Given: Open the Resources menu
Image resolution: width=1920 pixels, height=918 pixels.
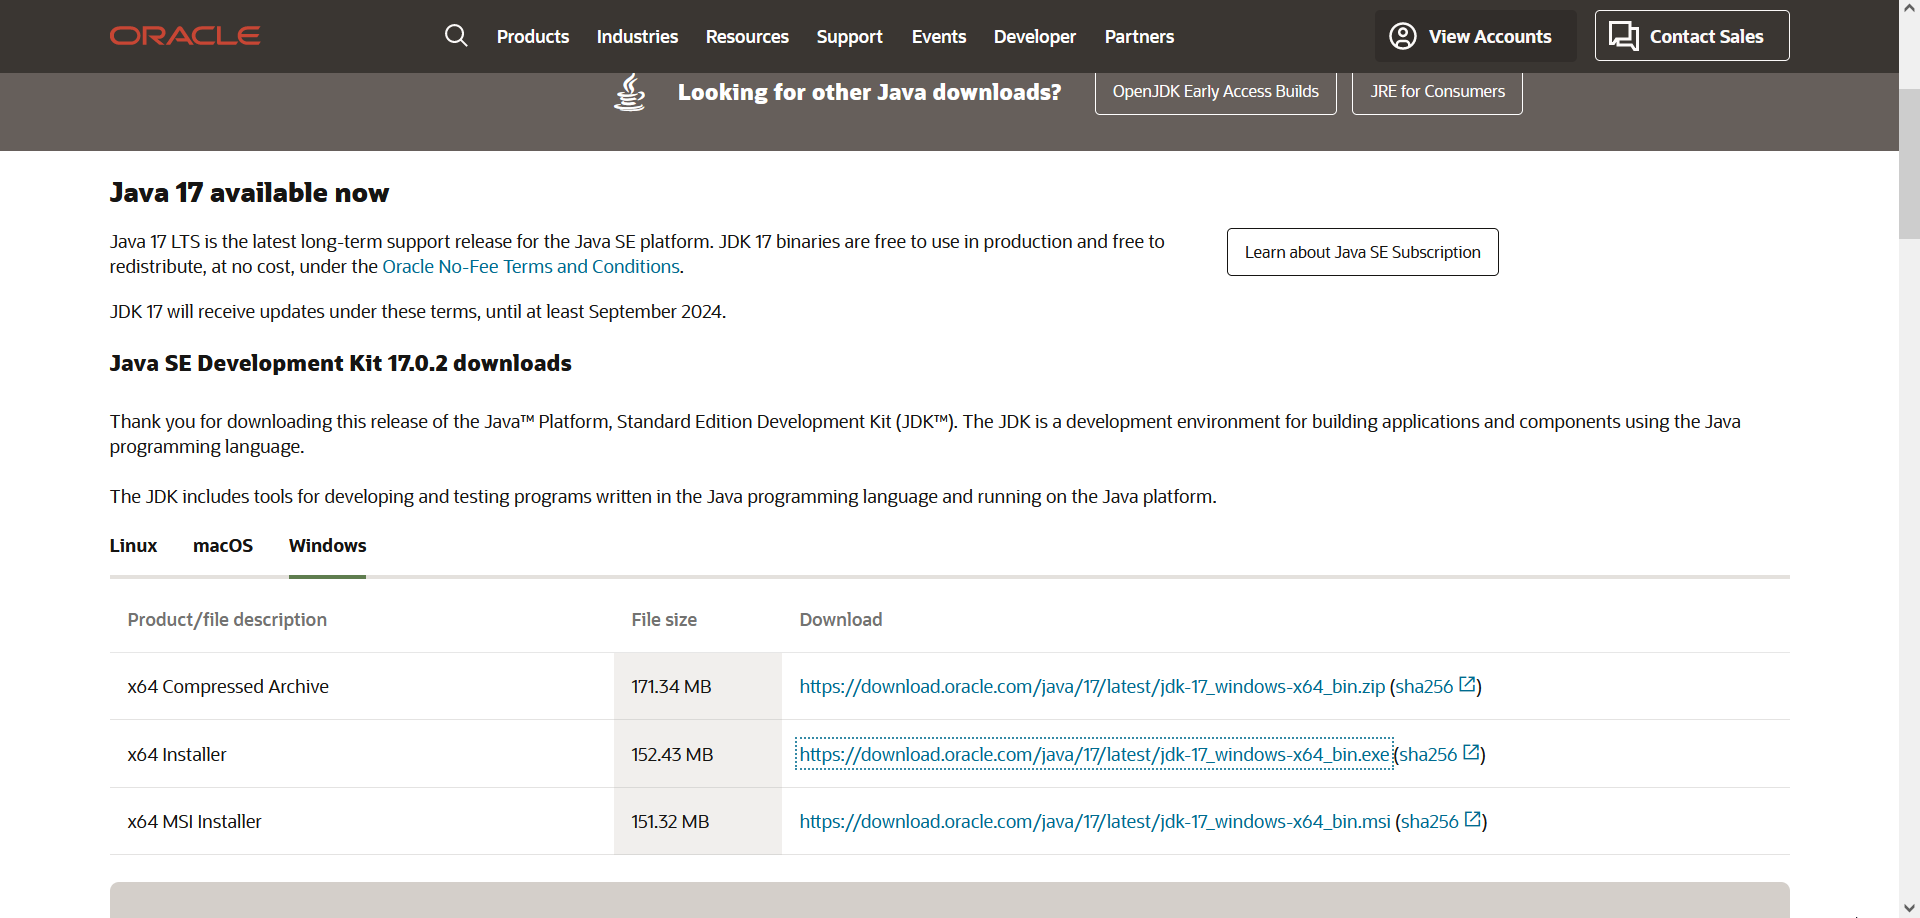Looking at the screenshot, I should pyautogui.click(x=747, y=37).
